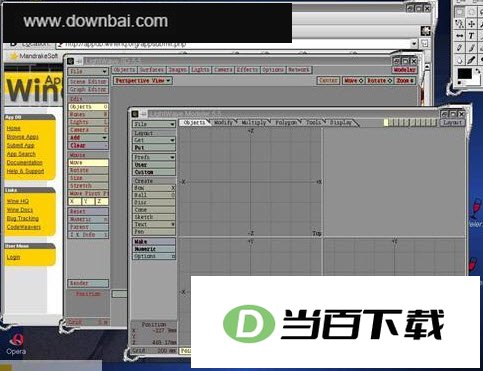The width and height of the screenshot is (483, 371).
Task: Open the Perspective View dropdown
Action: pos(143,81)
